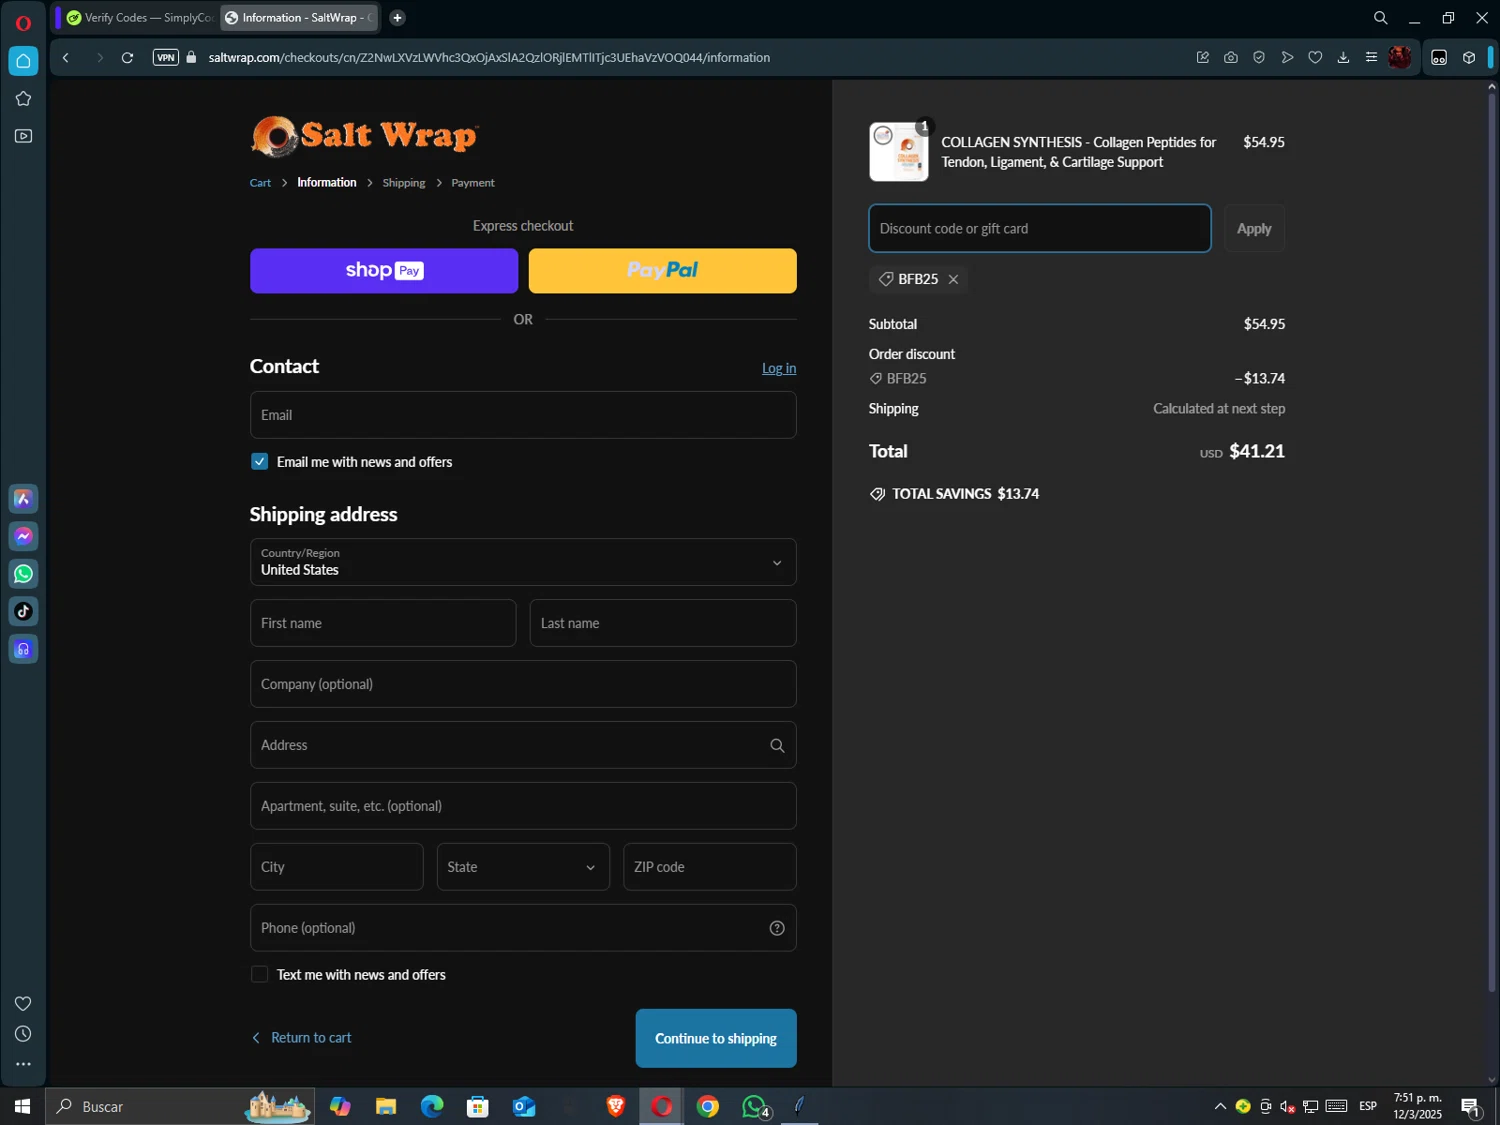Click the ZIP code field
The height and width of the screenshot is (1125, 1500).
(x=710, y=868)
